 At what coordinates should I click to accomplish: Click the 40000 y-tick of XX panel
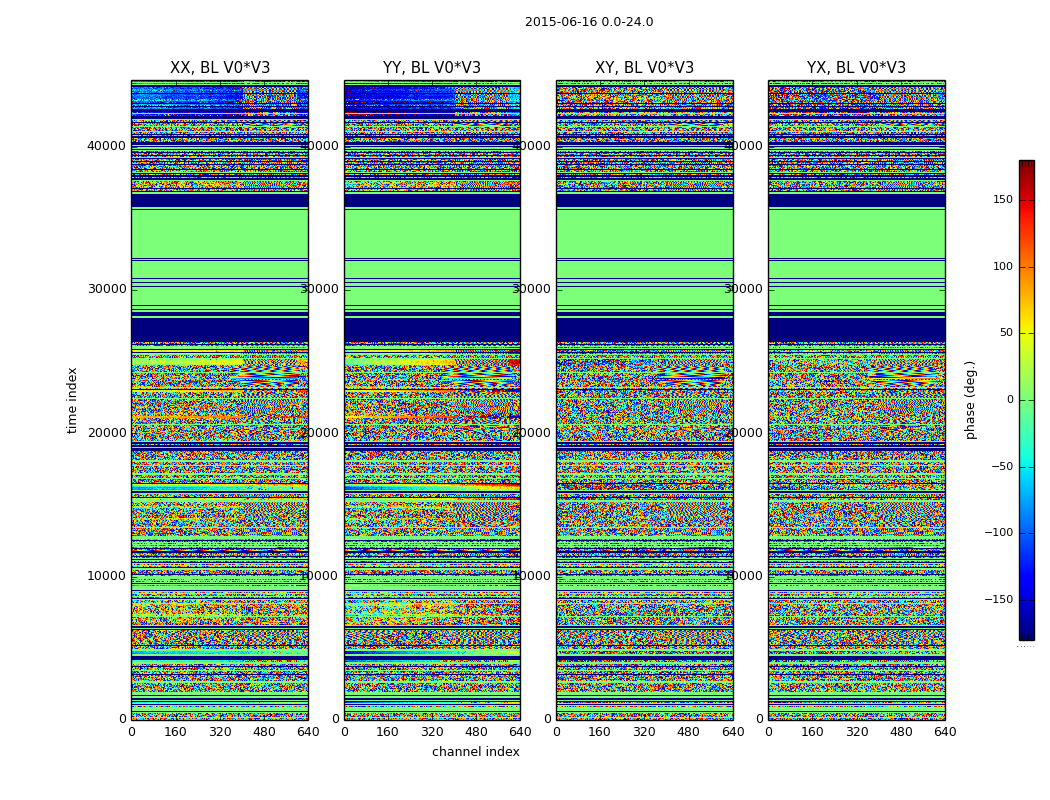click(x=106, y=145)
